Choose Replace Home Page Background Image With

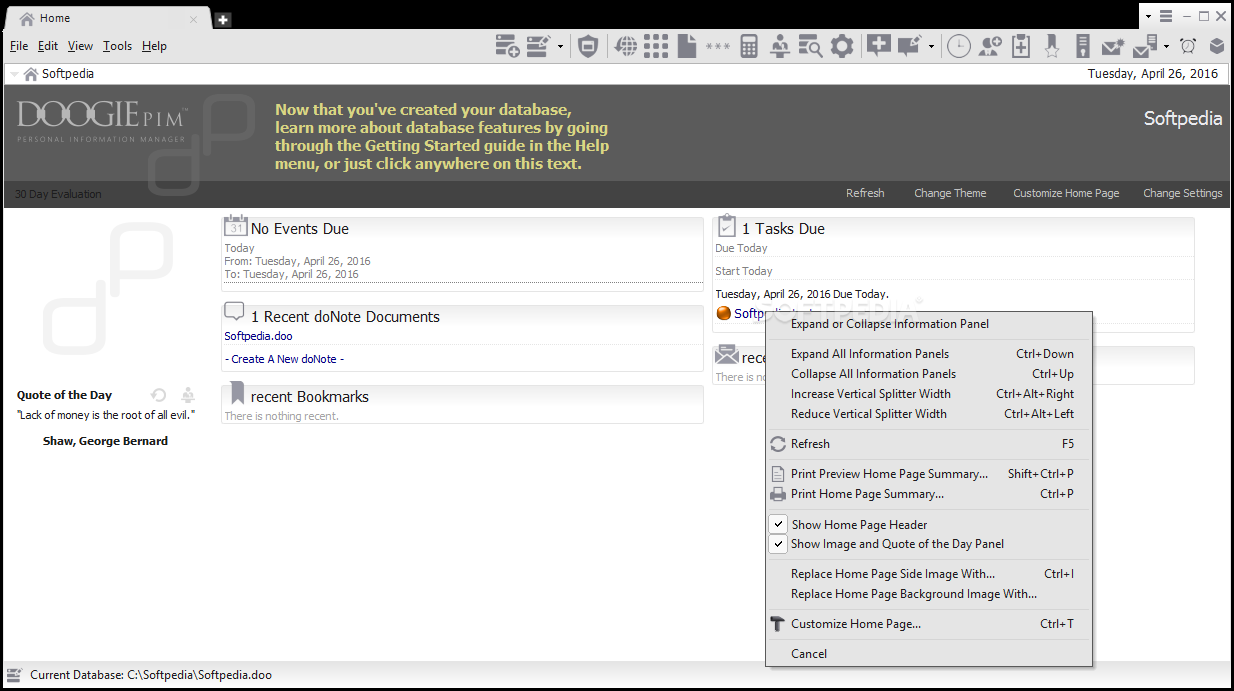click(928, 593)
